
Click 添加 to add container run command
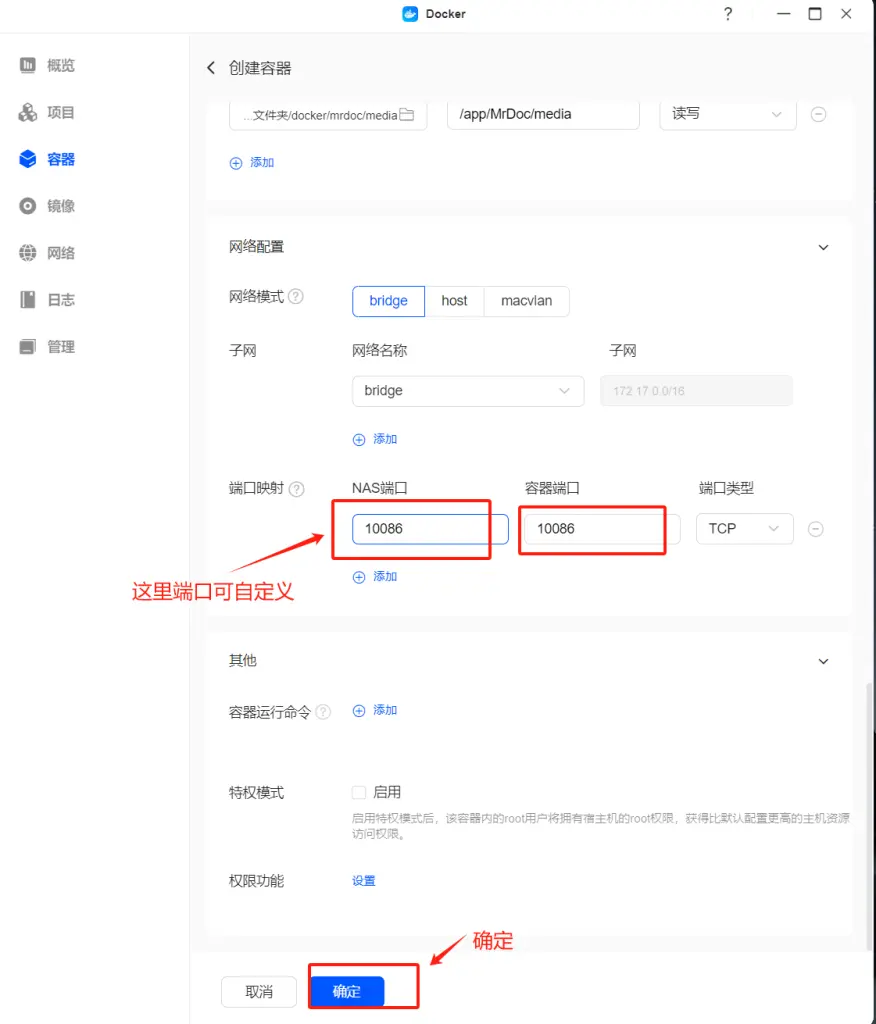375,711
